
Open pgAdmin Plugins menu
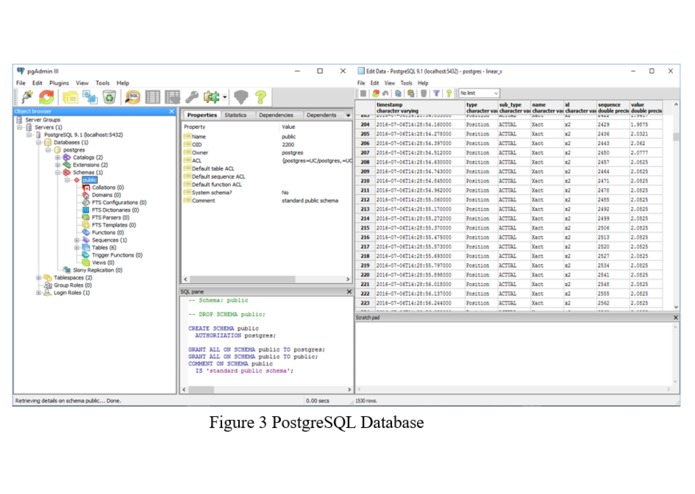[59, 83]
